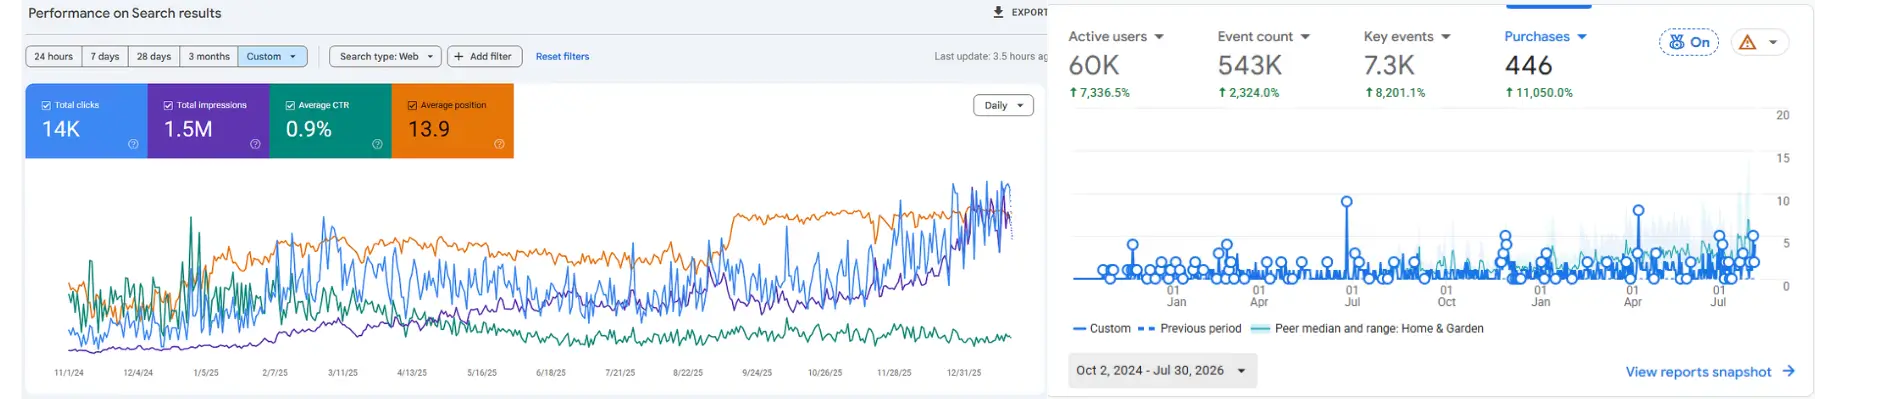Image resolution: width=1886 pixels, height=399 pixels.
Task: Uncheck the Average CTR checkbox
Action: [290, 105]
